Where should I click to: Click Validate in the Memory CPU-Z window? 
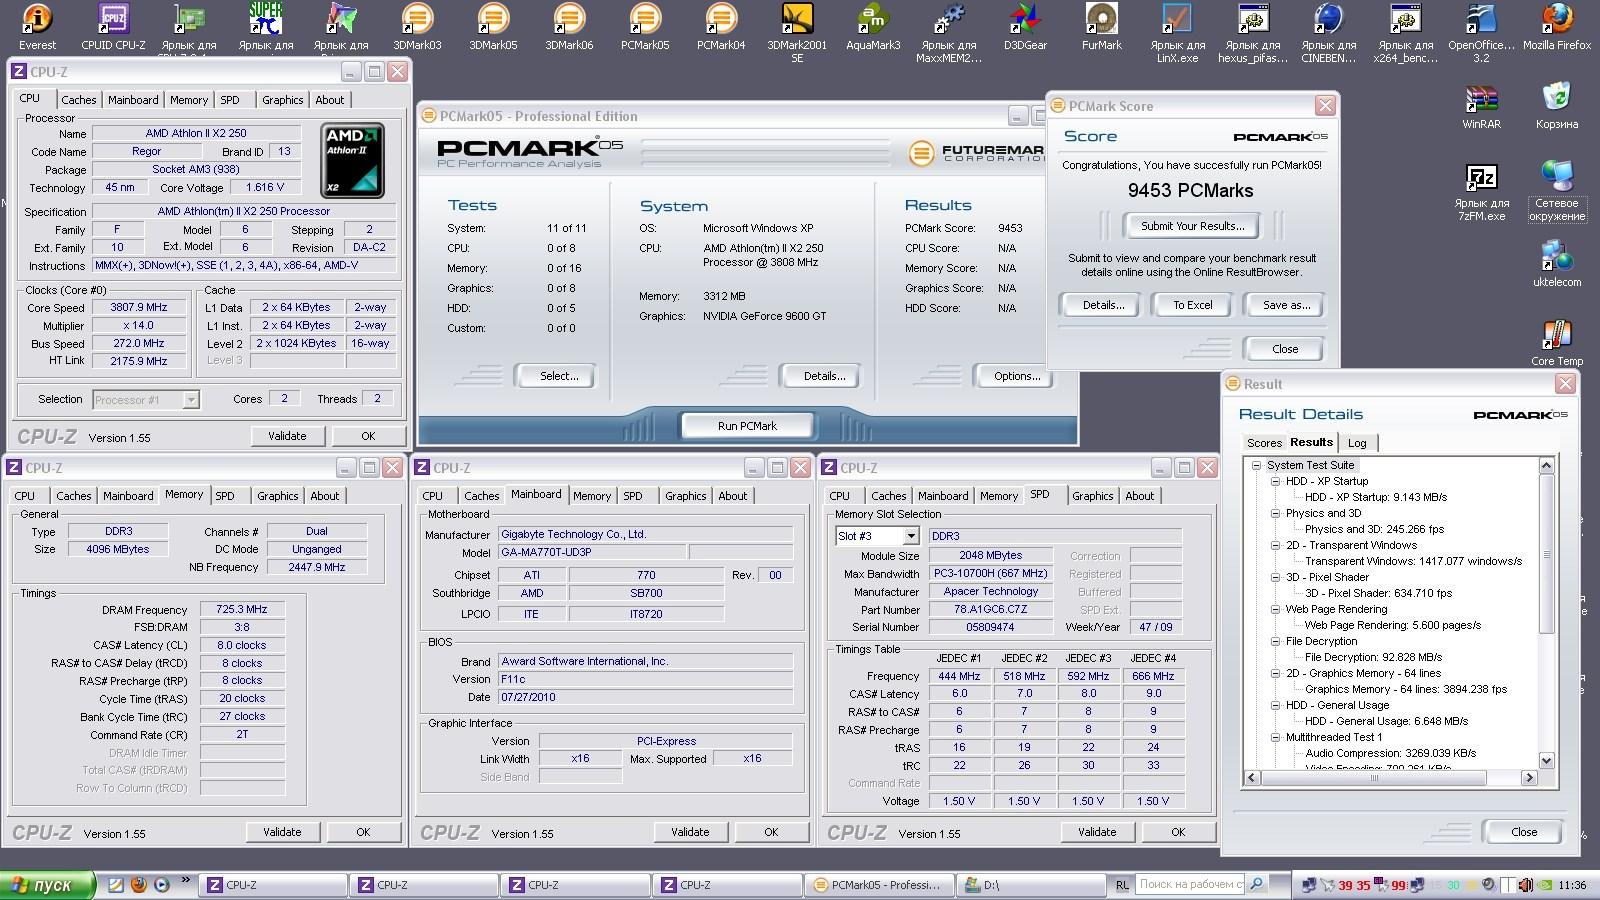(282, 832)
